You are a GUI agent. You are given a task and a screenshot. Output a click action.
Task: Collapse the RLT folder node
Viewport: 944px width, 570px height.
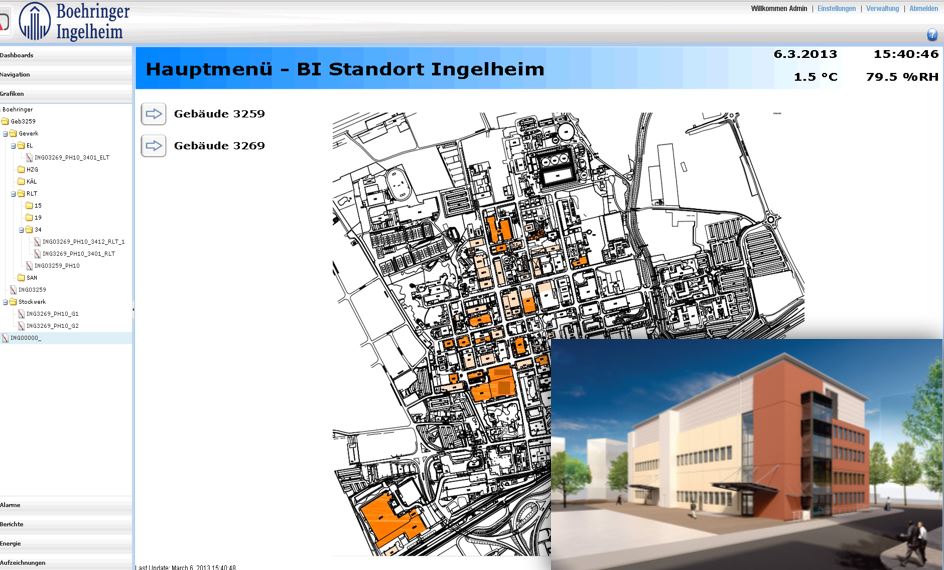[x=13, y=194]
